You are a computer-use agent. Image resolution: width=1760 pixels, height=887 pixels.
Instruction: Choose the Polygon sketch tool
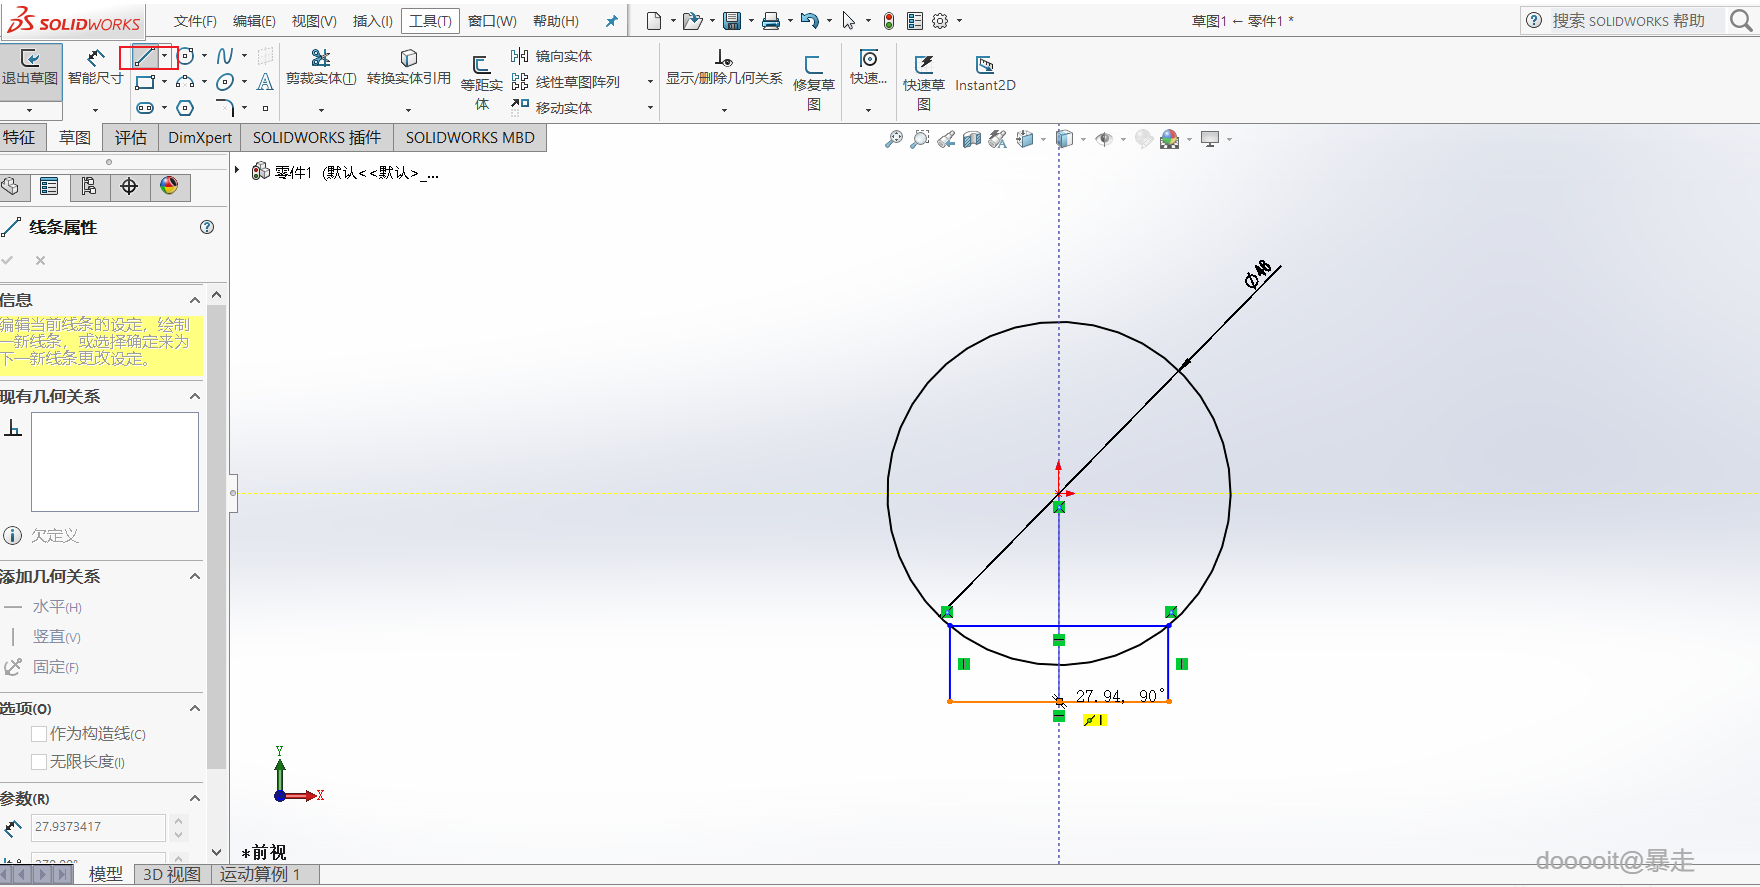(185, 108)
